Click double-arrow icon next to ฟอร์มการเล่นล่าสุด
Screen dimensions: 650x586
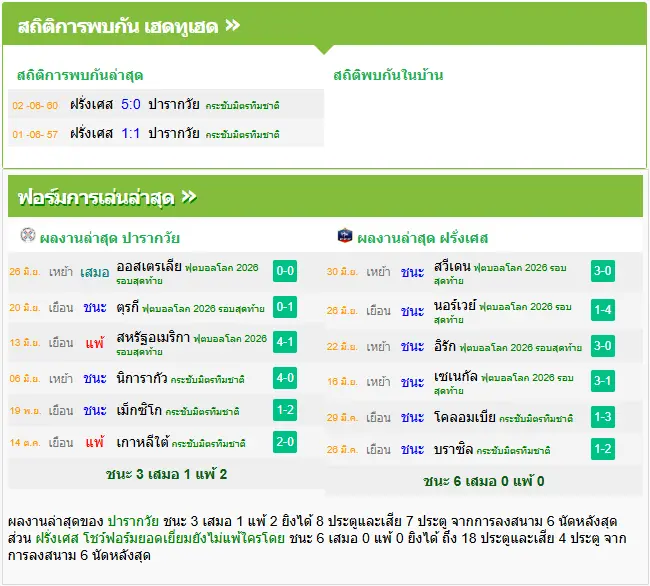tap(189, 197)
